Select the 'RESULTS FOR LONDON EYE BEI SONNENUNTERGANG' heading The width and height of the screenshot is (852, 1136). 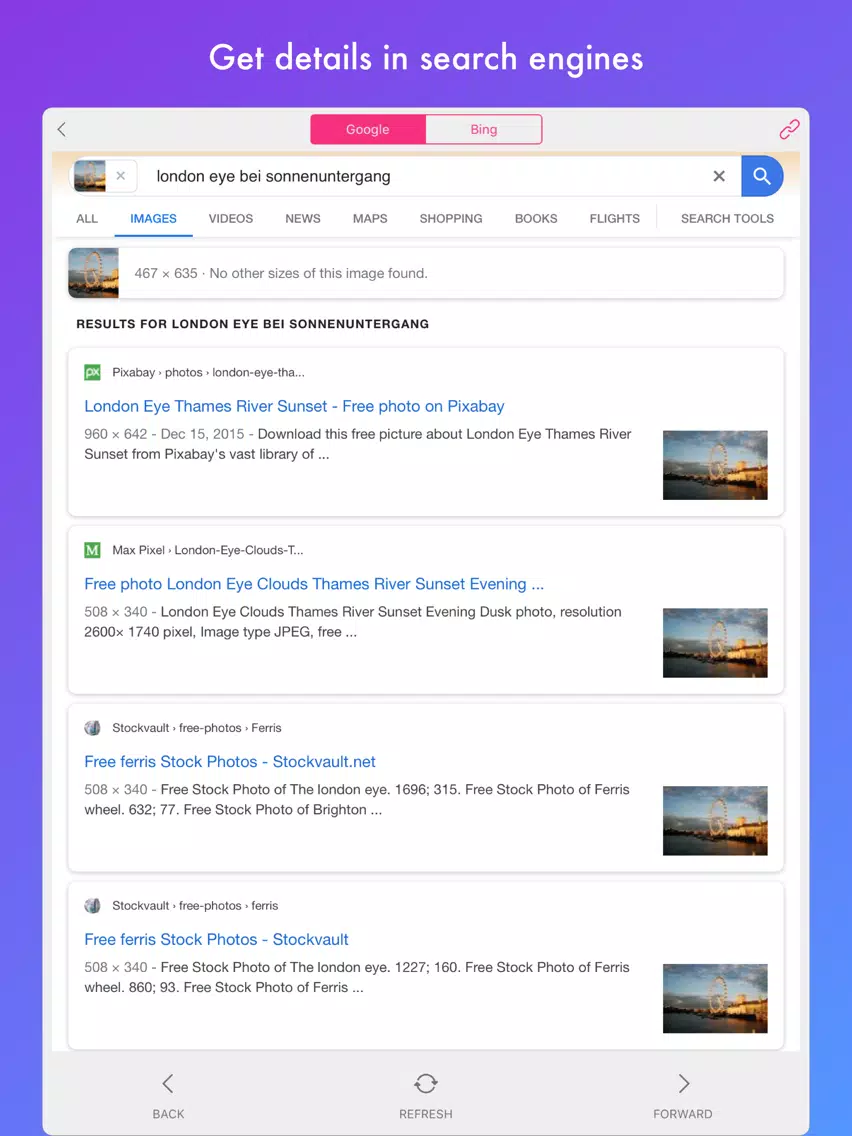pos(253,324)
